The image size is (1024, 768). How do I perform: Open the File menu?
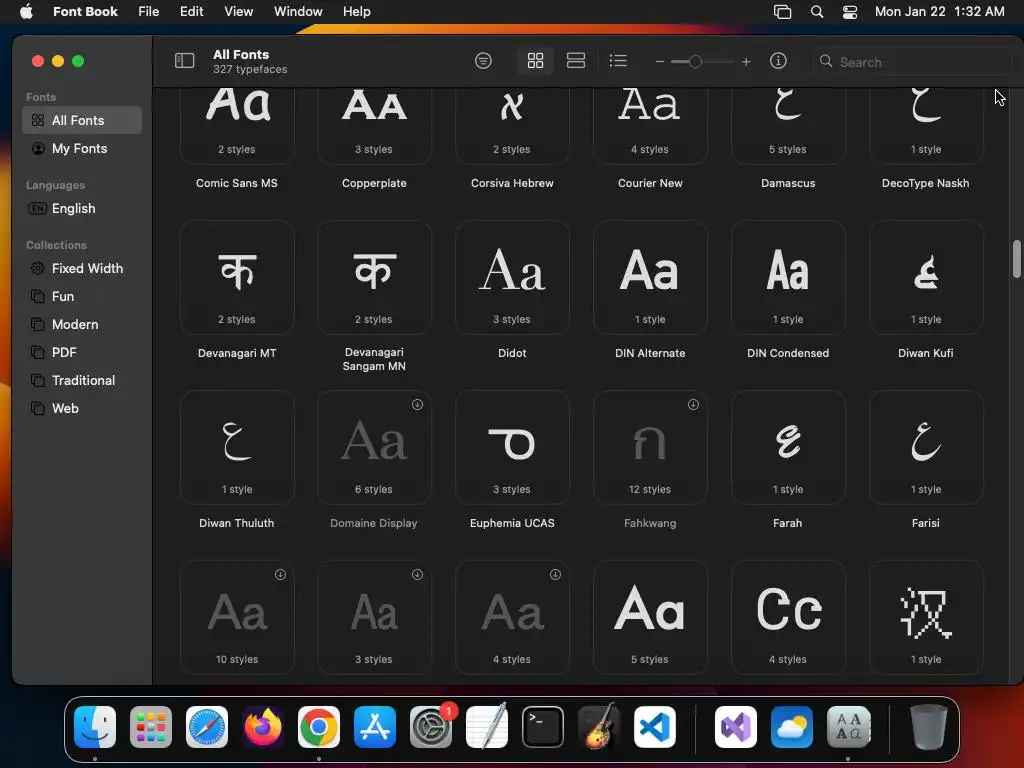coord(148,11)
